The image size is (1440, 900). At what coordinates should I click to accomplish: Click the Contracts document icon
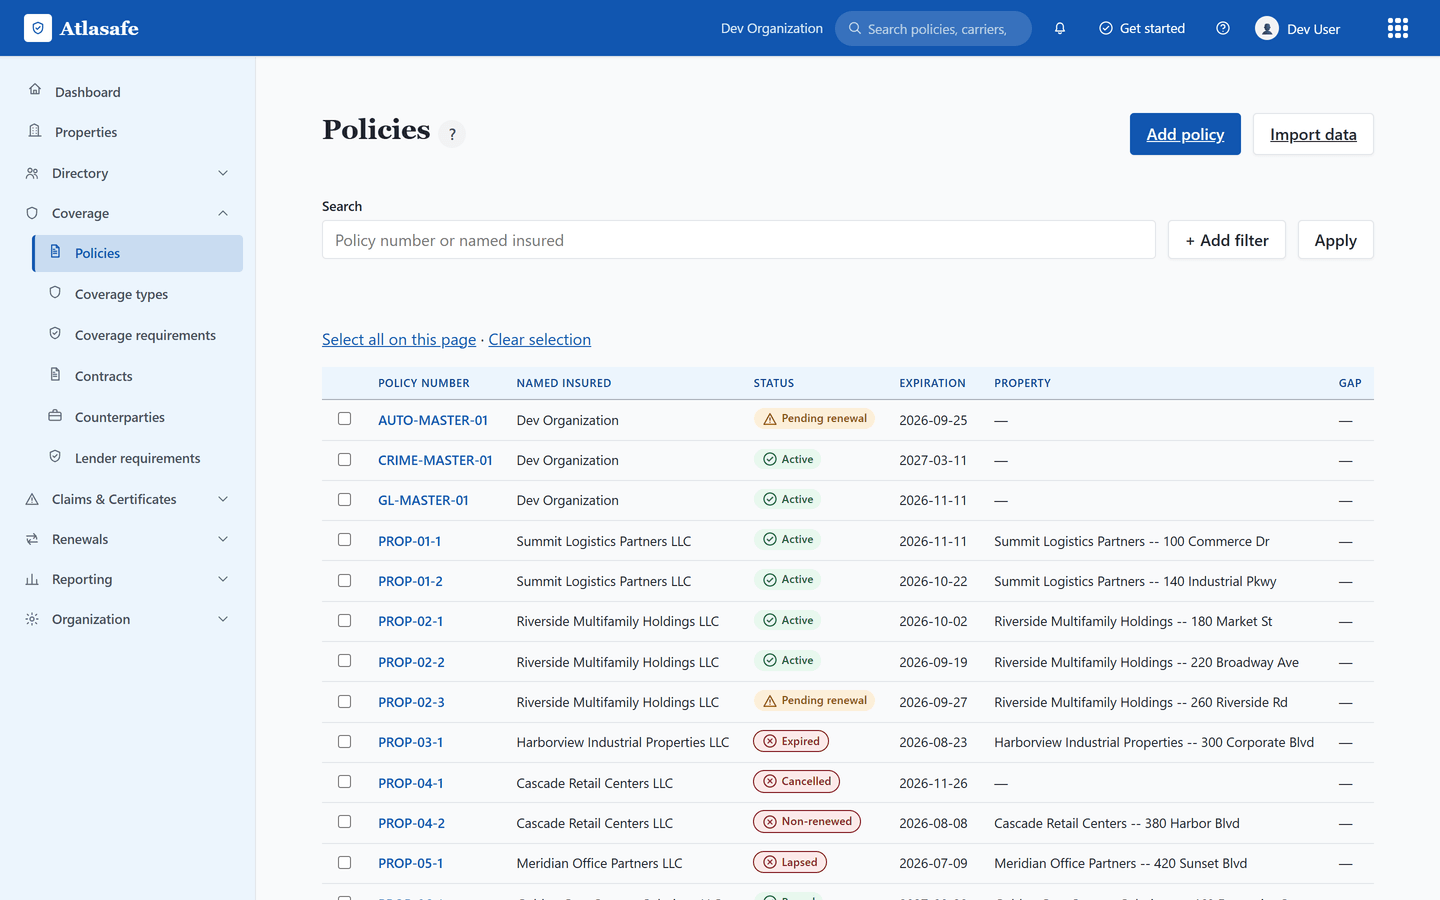point(55,375)
